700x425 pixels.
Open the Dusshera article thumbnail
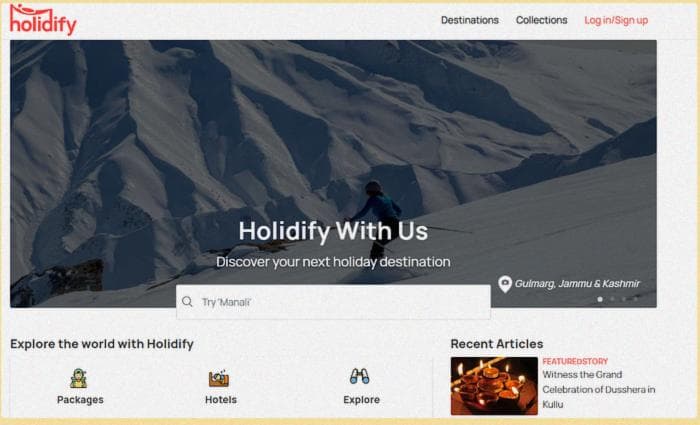tap(494, 386)
